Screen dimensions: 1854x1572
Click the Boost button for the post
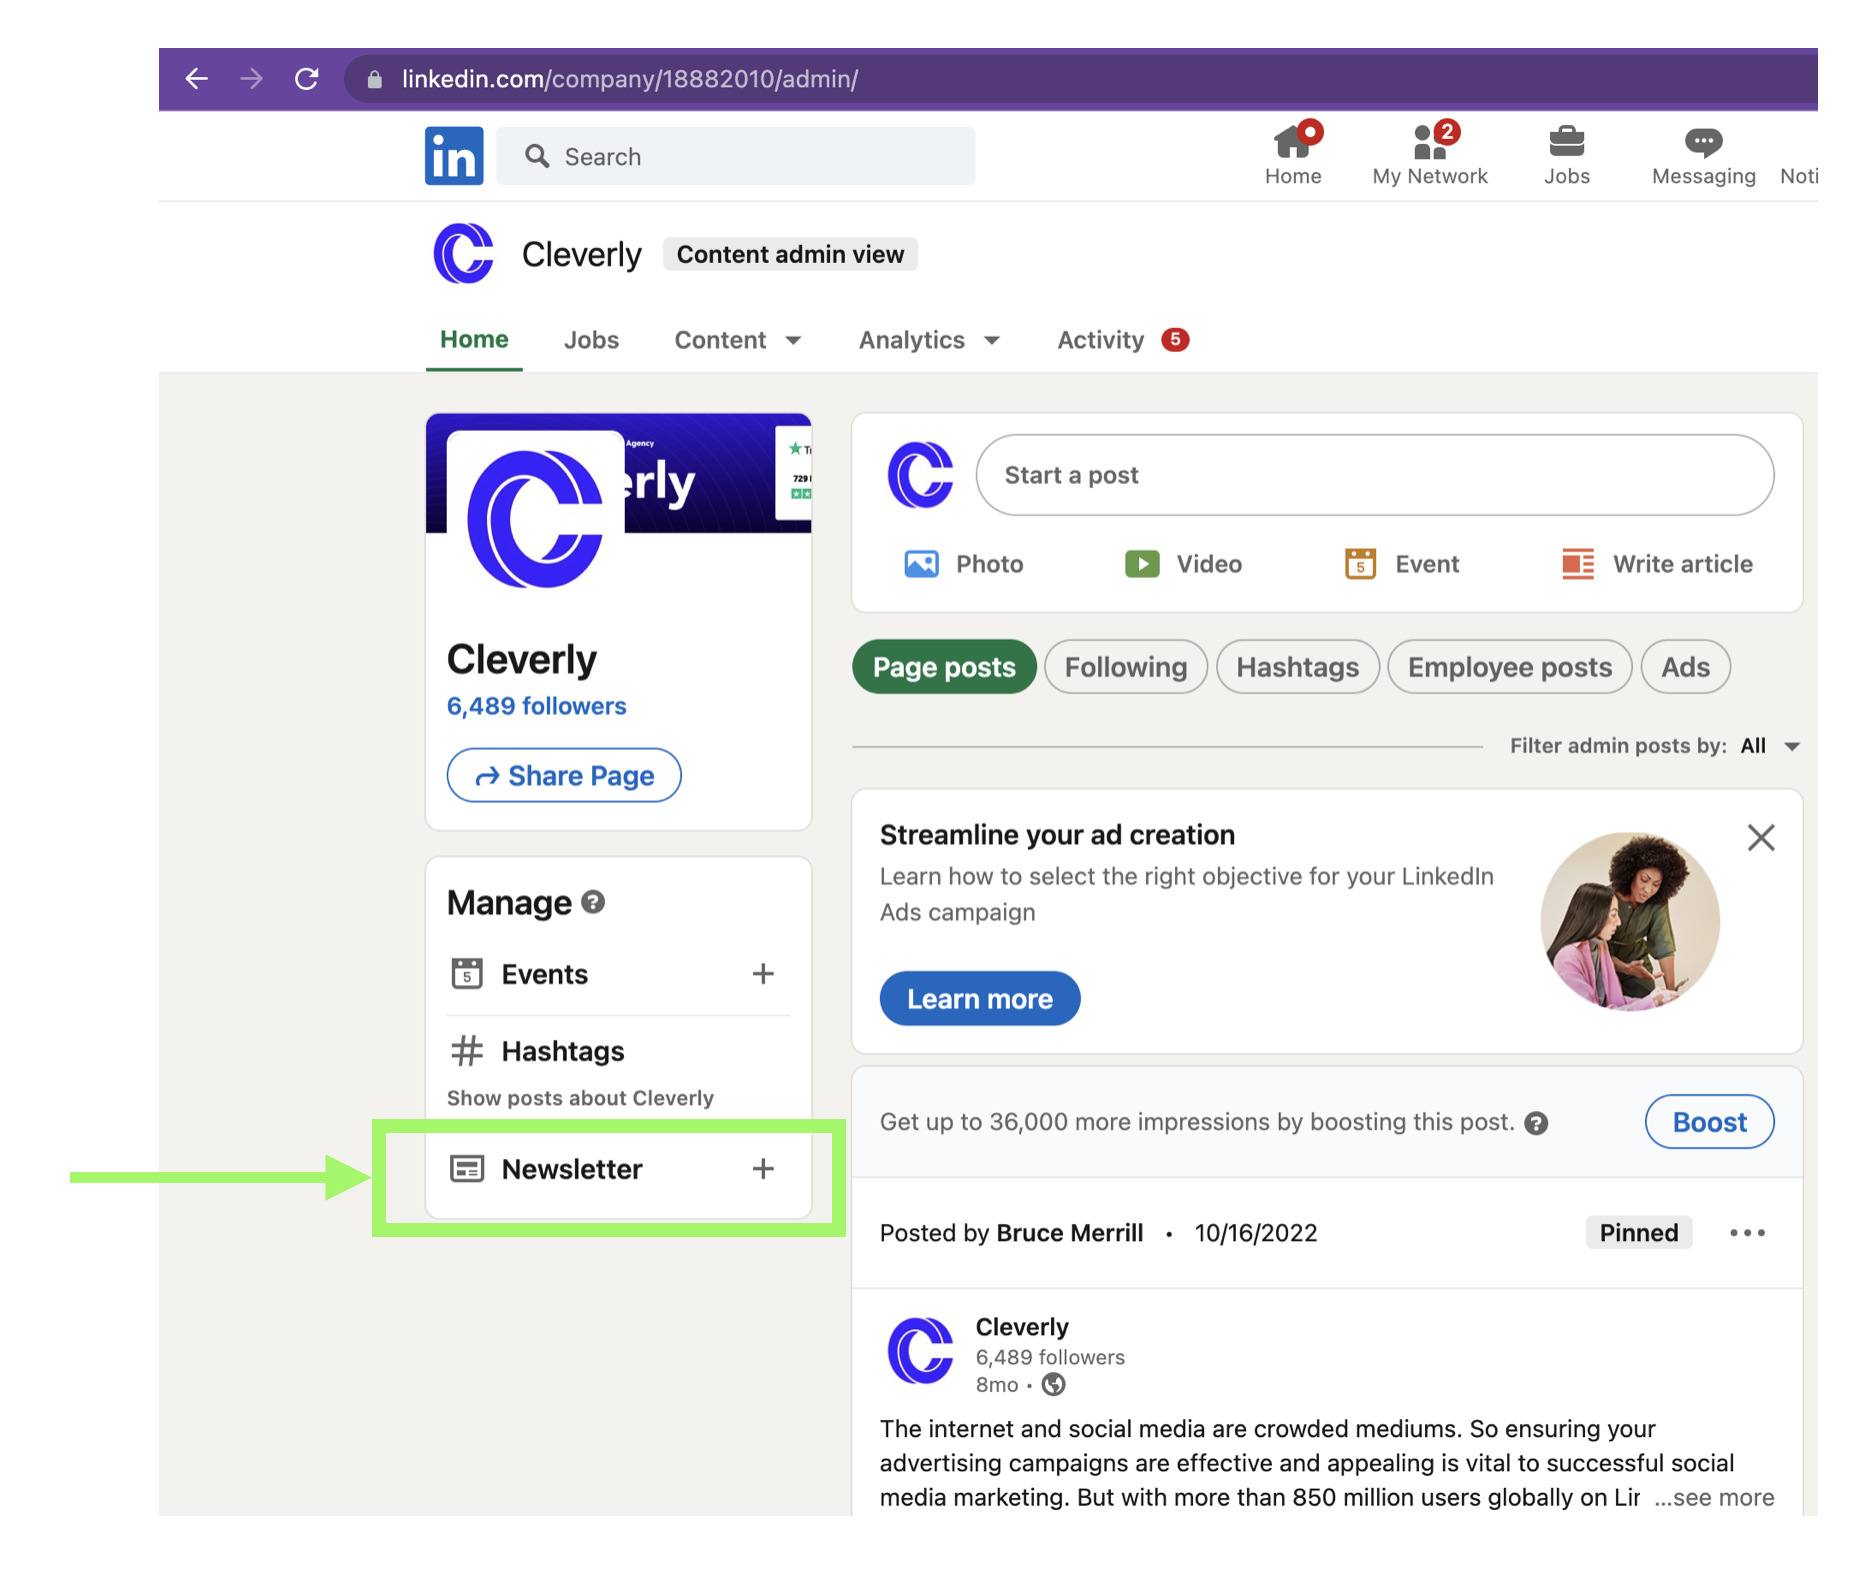click(x=1708, y=1121)
